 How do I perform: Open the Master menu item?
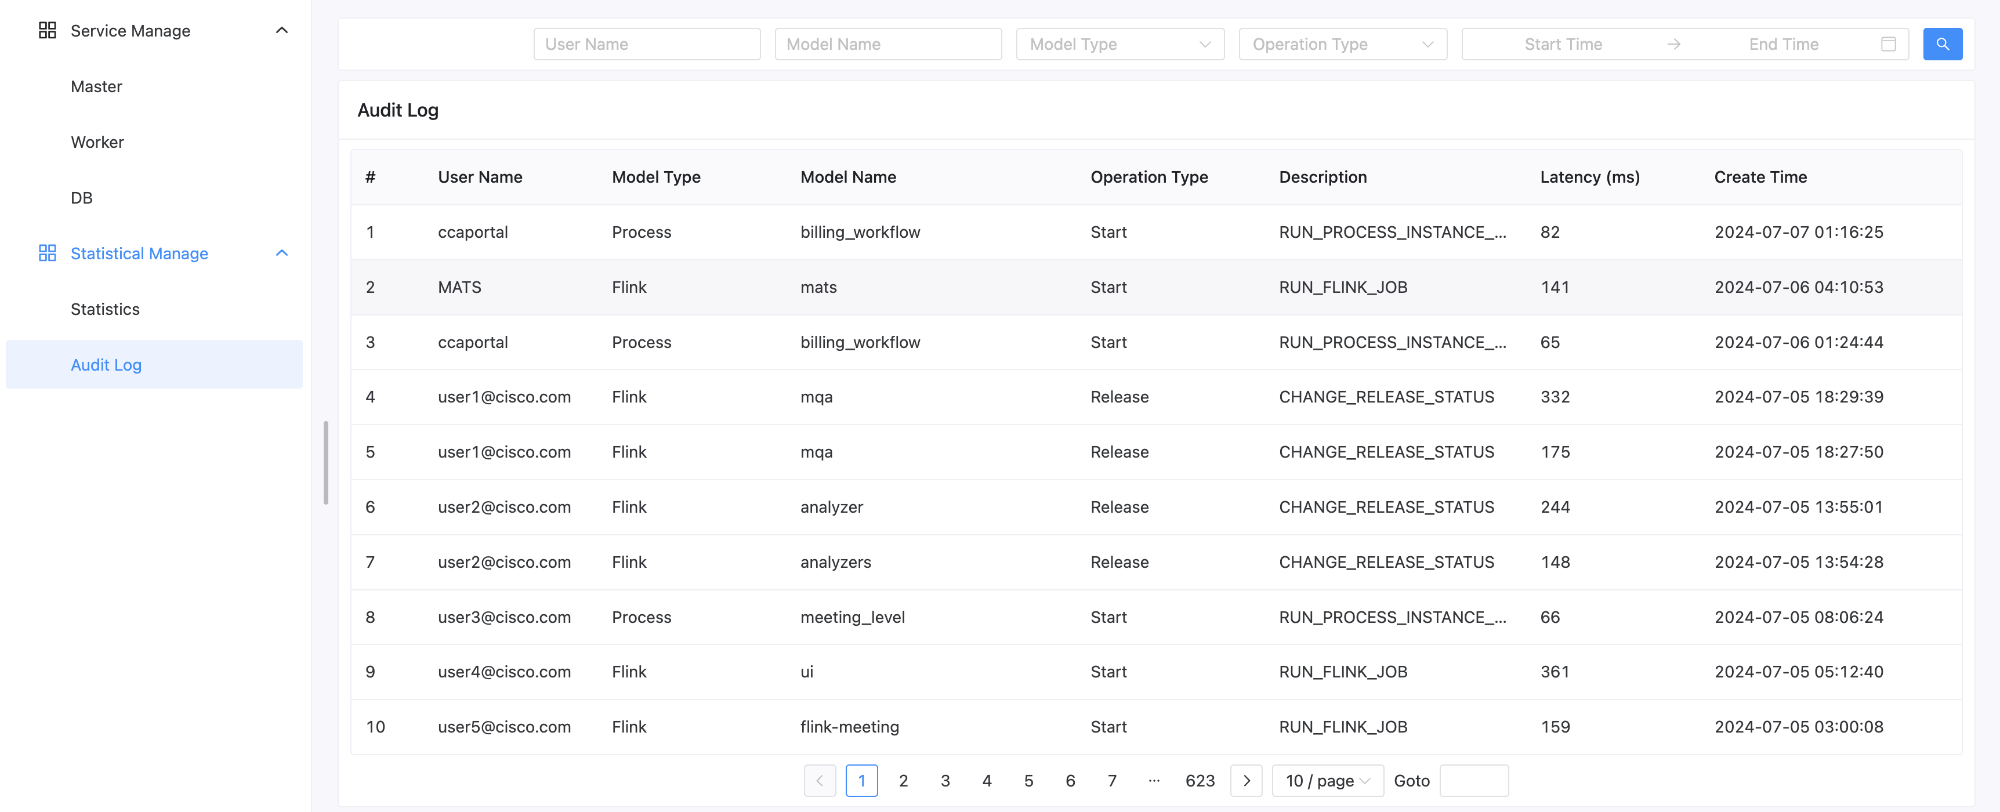click(96, 87)
